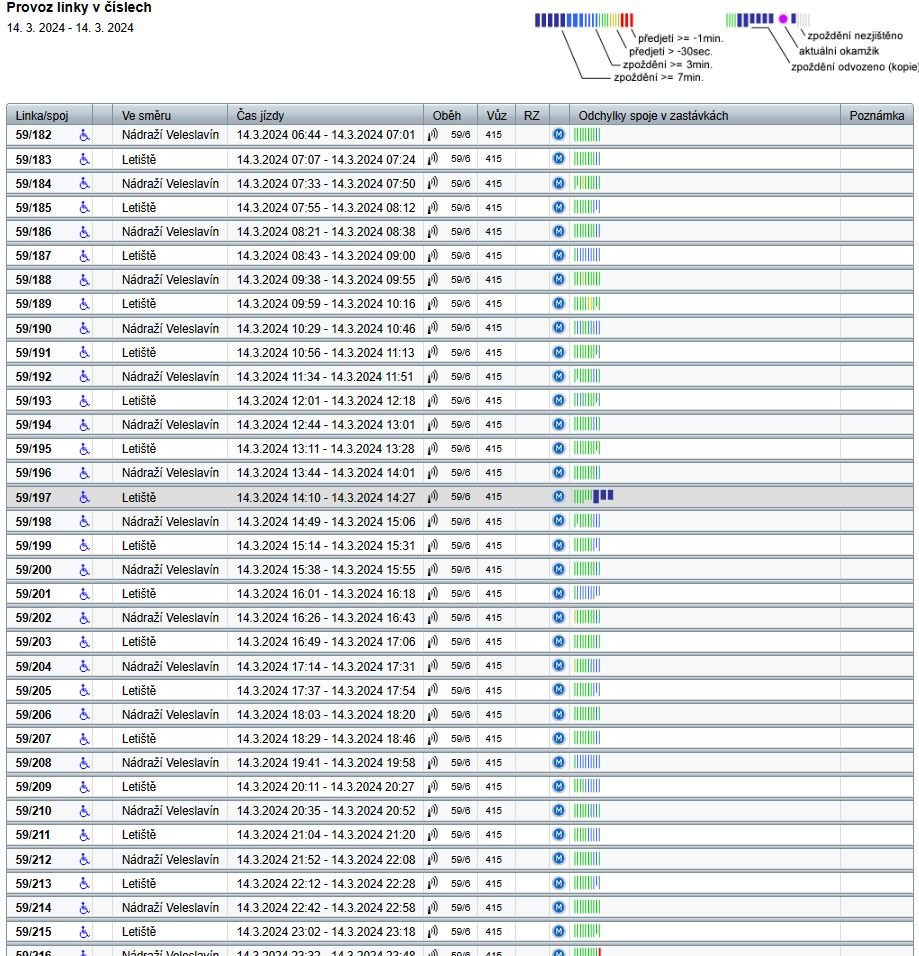Click the signal antenna icon in row 59/196
This screenshot has height=956, width=919.
click(x=433, y=473)
